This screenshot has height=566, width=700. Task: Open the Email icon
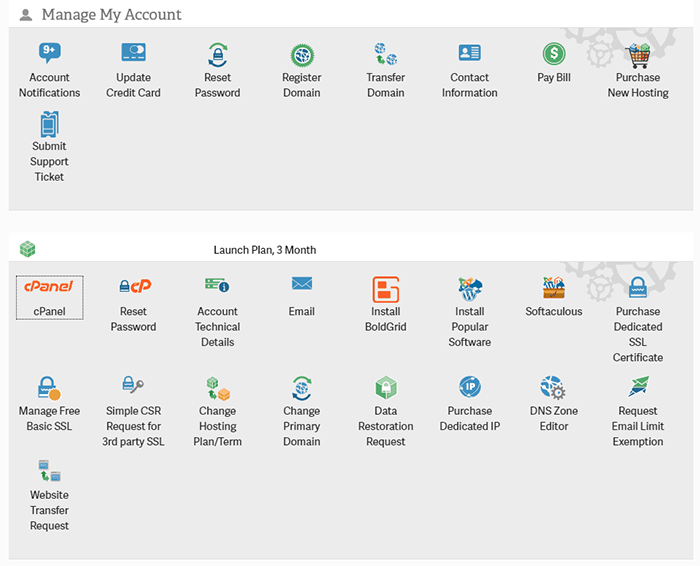(301, 286)
